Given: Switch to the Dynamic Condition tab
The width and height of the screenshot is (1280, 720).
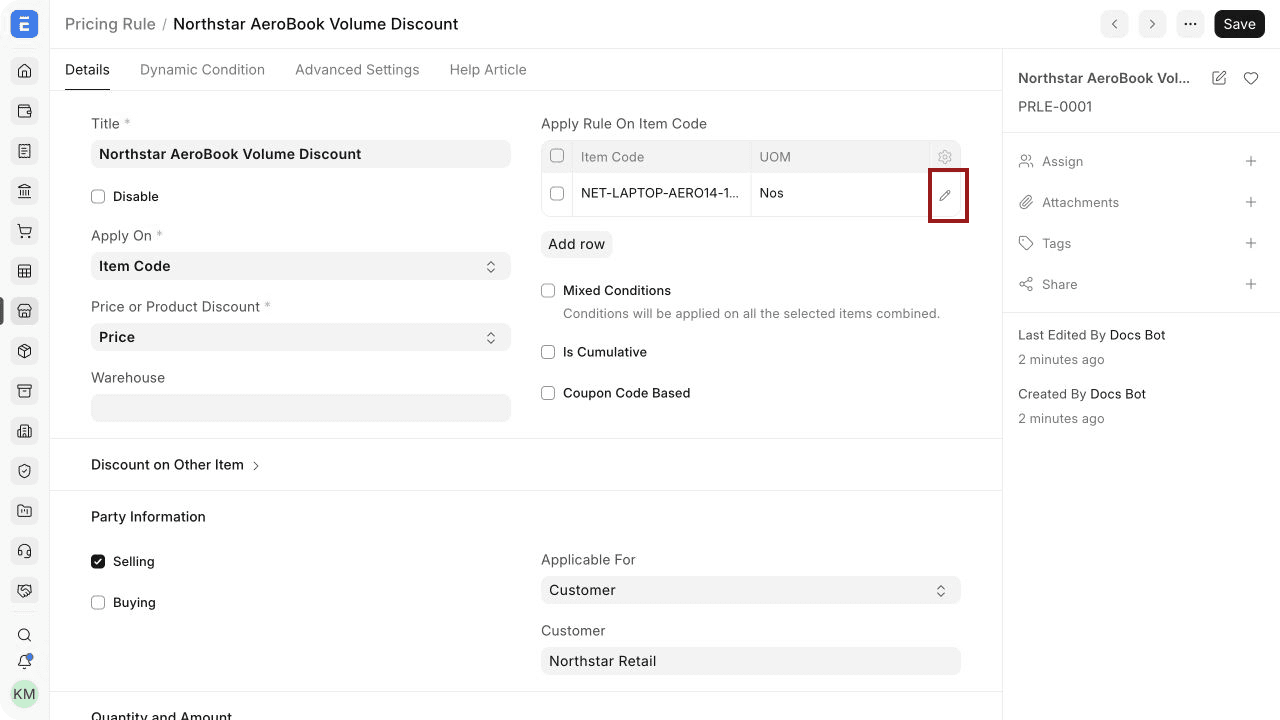Looking at the screenshot, I should 202,70.
